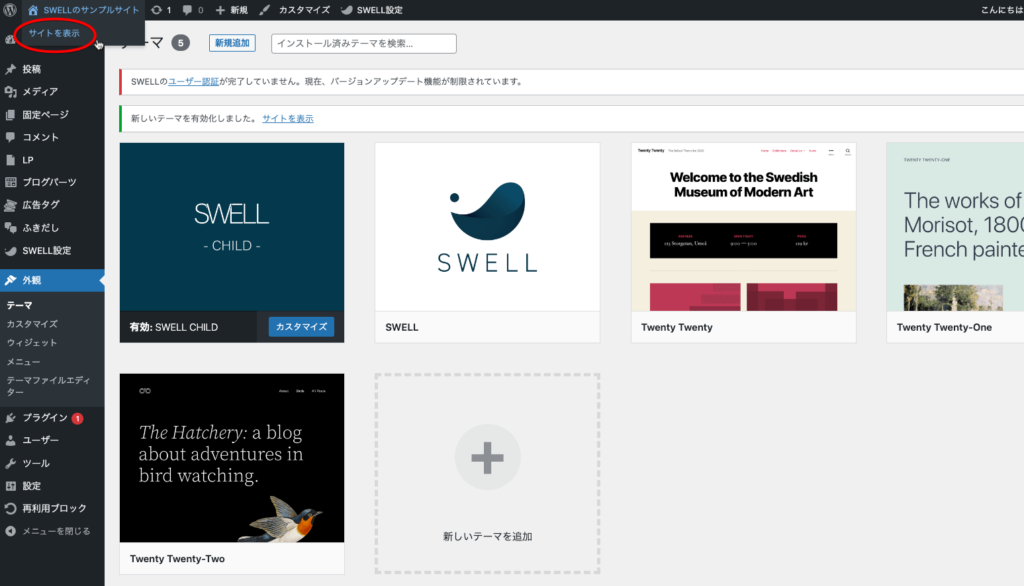
Task: Click the settings icon next to 設定
Action: [x=10, y=486]
